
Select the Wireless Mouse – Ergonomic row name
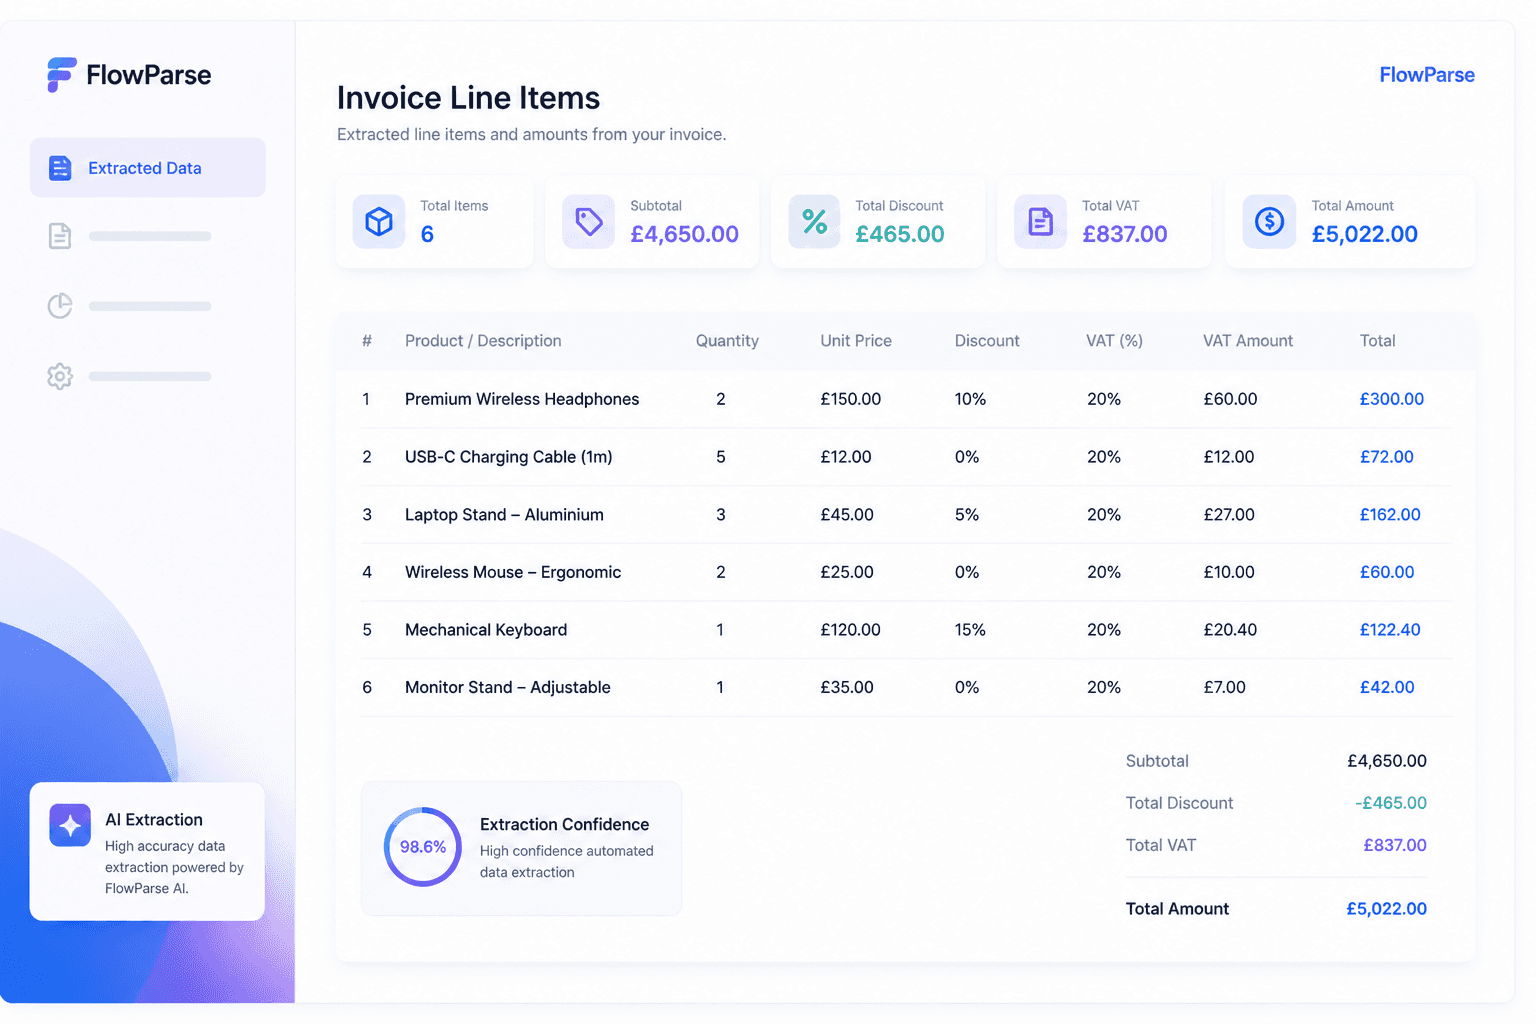coord(513,572)
